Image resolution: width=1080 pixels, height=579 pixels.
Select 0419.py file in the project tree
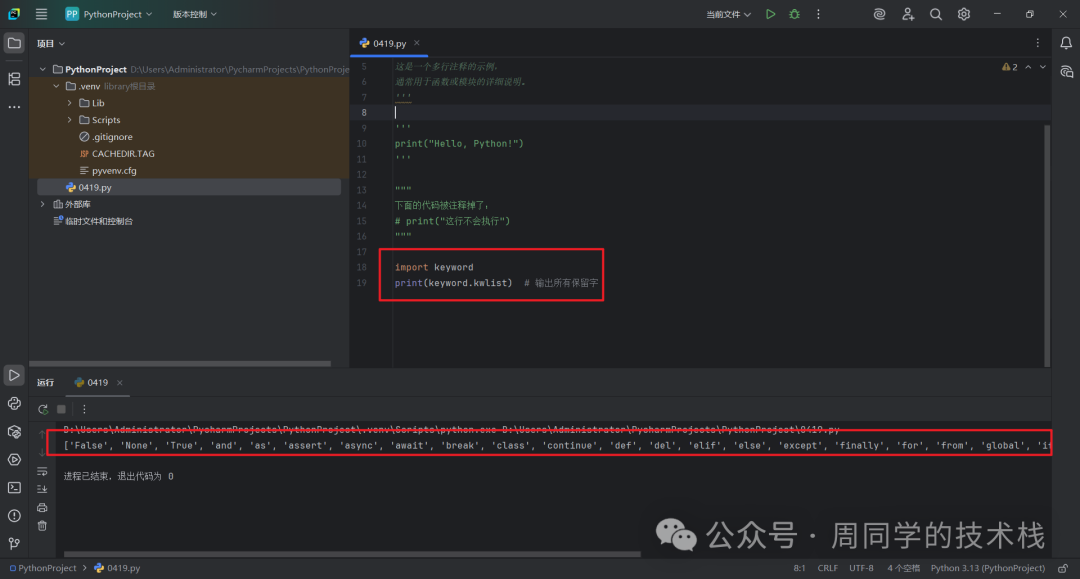tap(94, 187)
